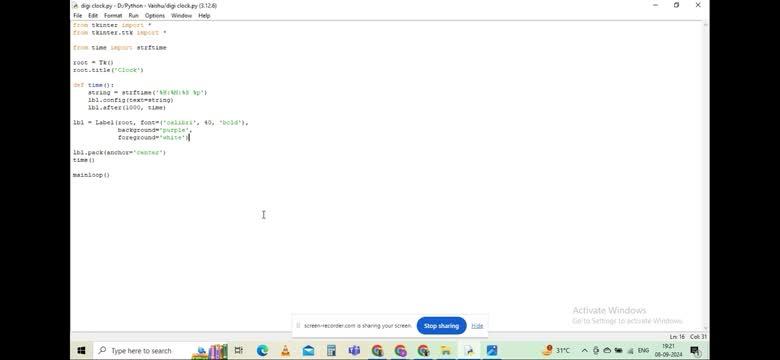
Task: Open the Format menu
Action: coord(113,16)
